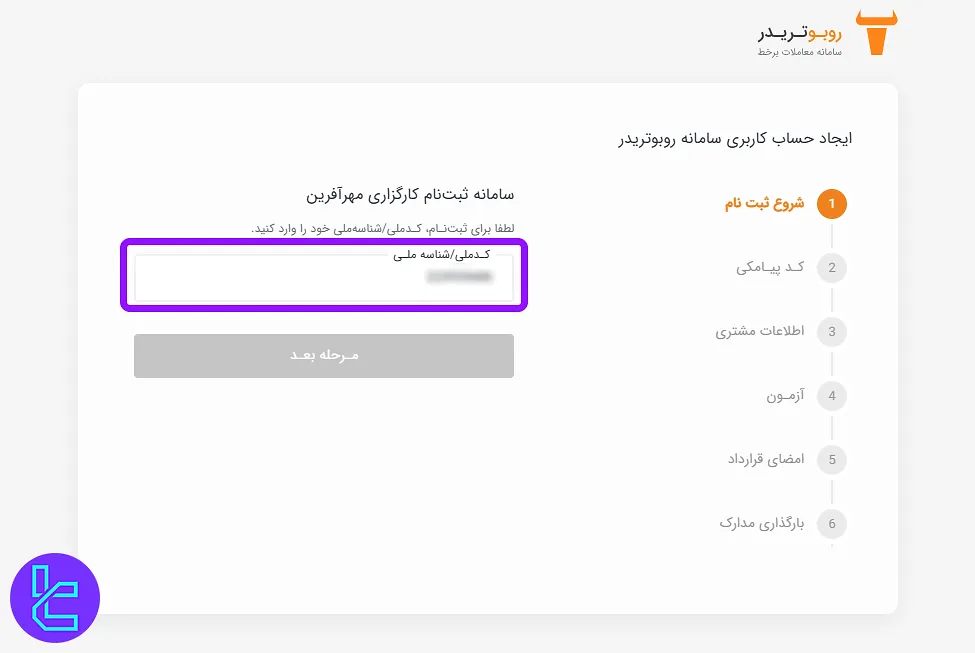This screenshot has height=653, width=975.
Task: Click the watermark logo at bottom left
Action: (55, 597)
